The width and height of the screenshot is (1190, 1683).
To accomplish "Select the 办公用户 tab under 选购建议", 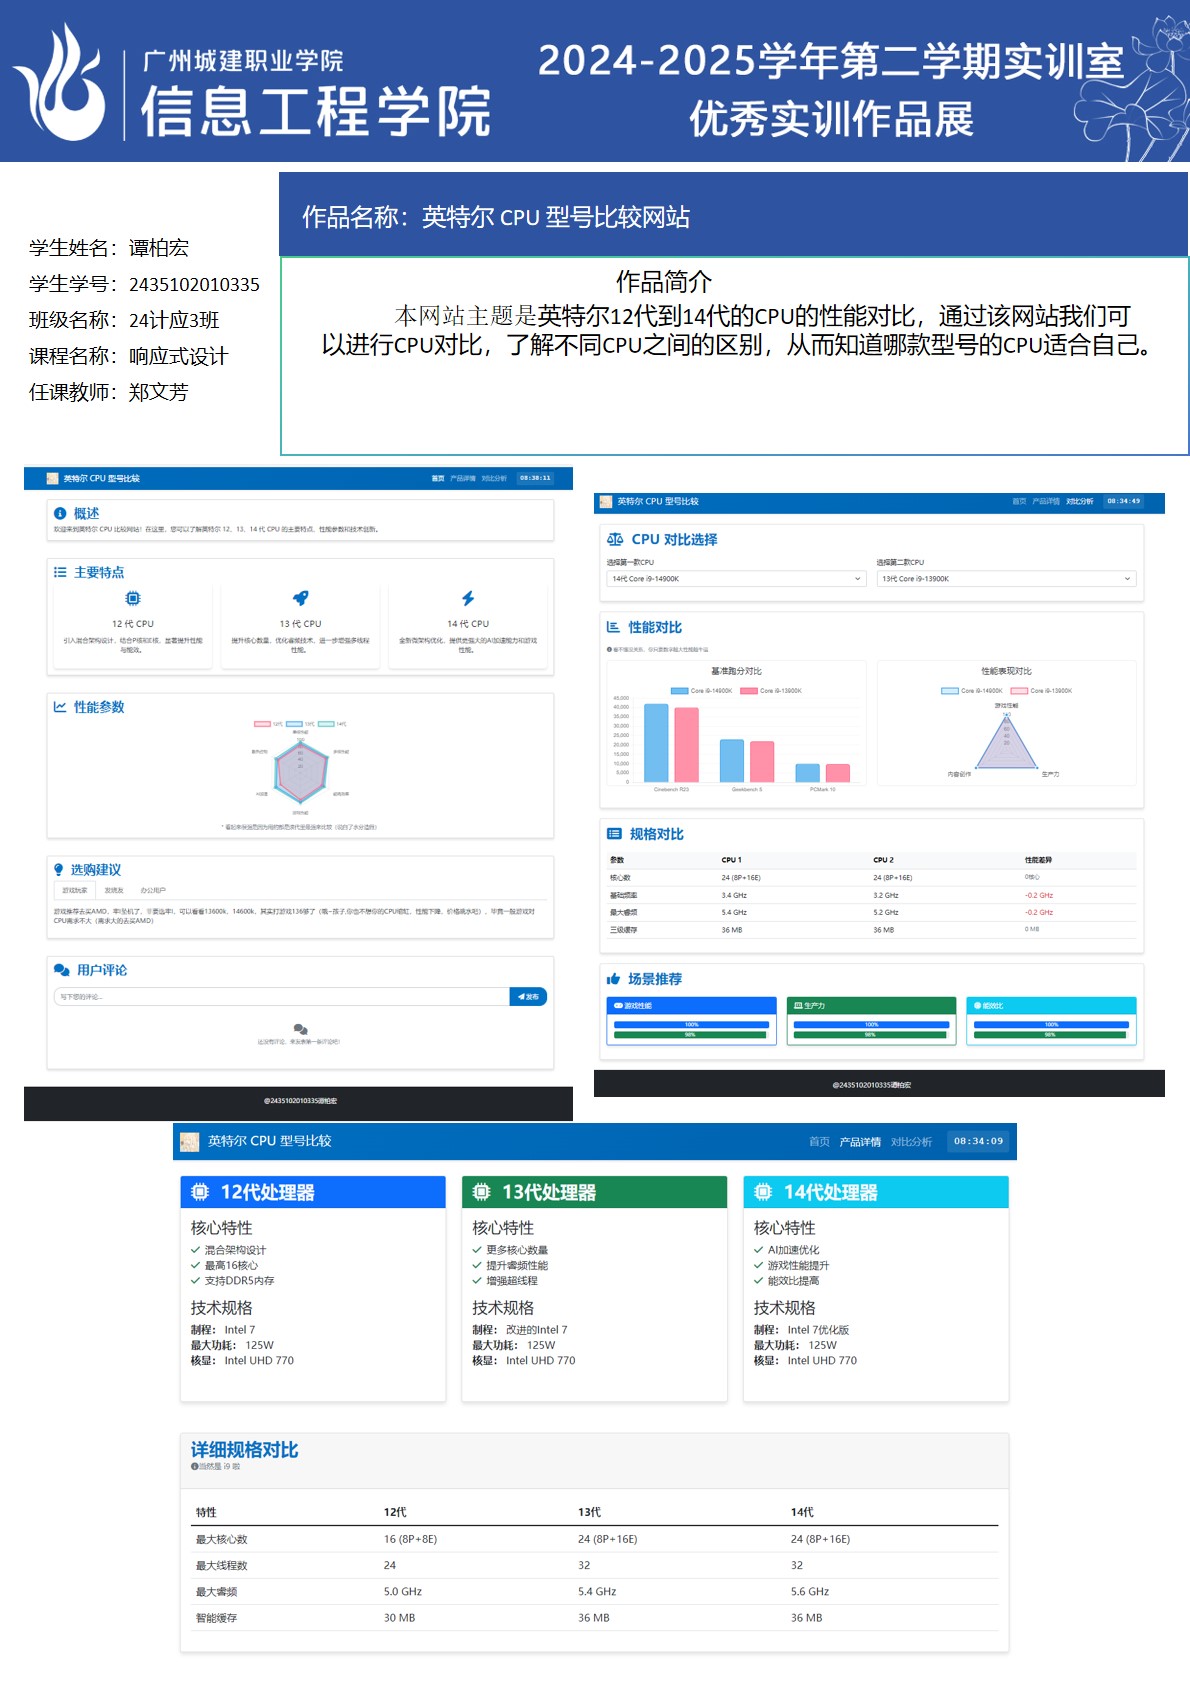I will [x=153, y=890].
